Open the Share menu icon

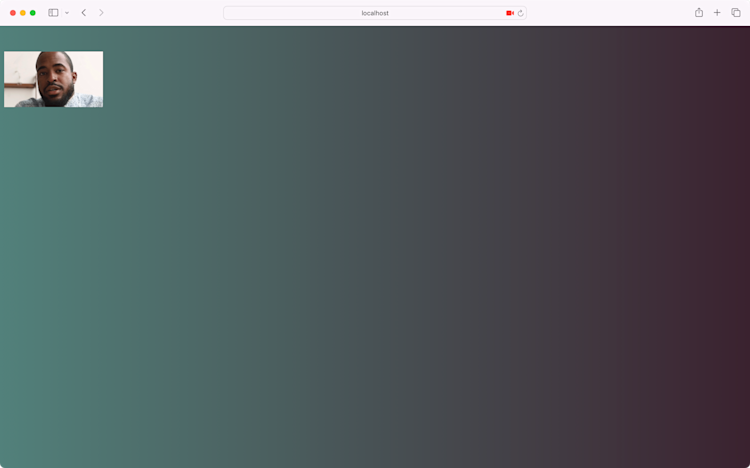[x=699, y=12]
